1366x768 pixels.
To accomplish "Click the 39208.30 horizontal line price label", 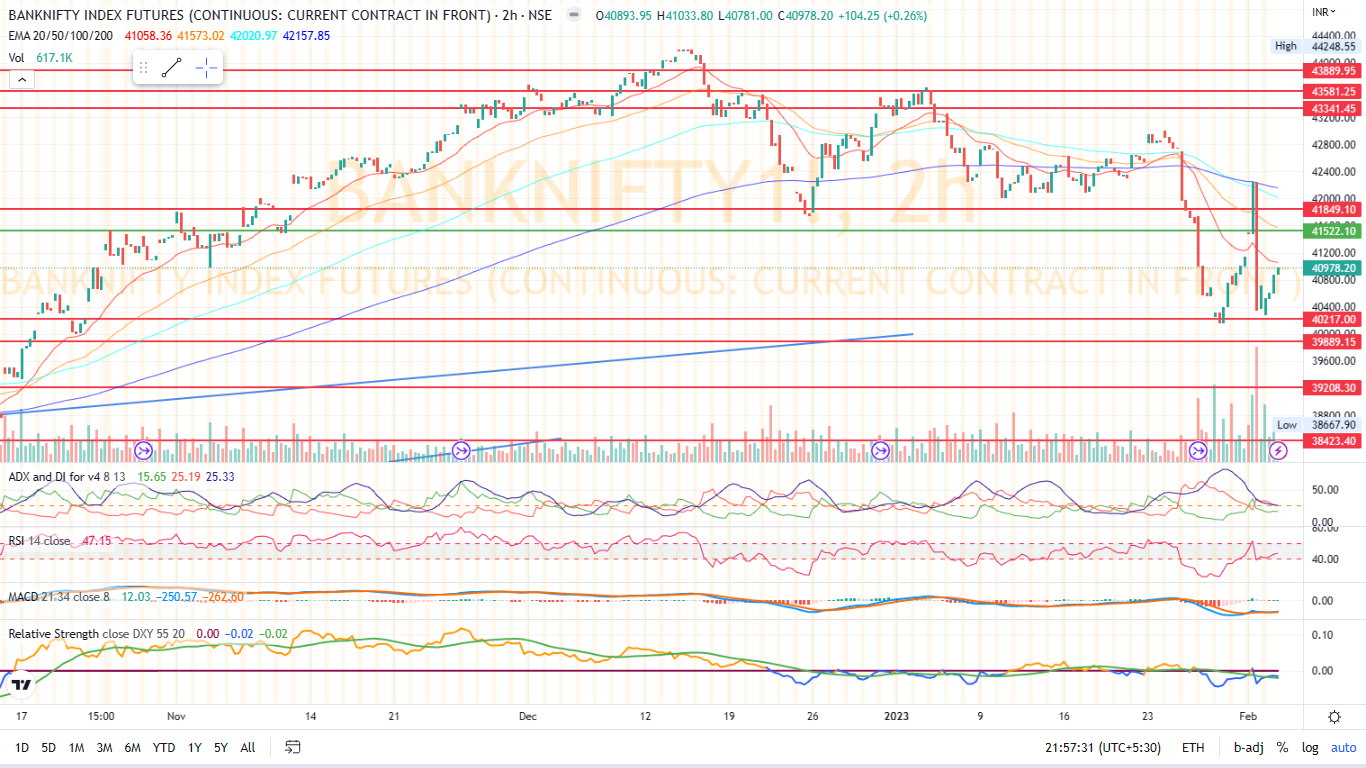I will [1333, 387].
